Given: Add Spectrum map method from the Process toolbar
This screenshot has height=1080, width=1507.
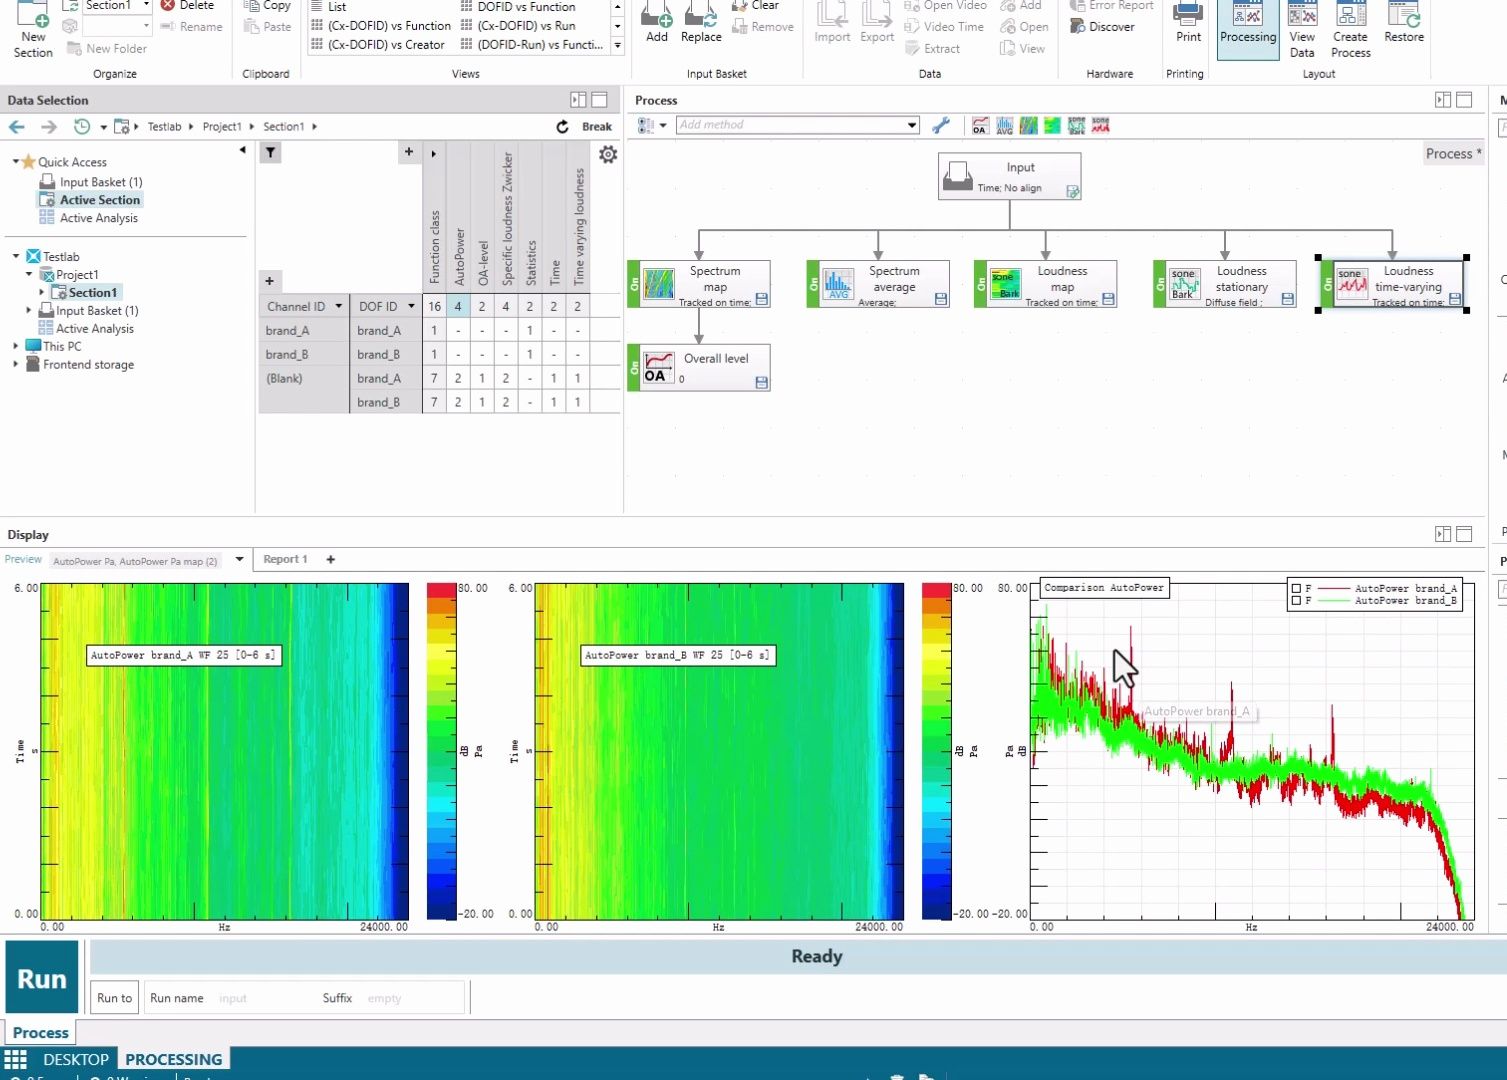Looking at the screenshot, I should click(x=1028, y=125).
